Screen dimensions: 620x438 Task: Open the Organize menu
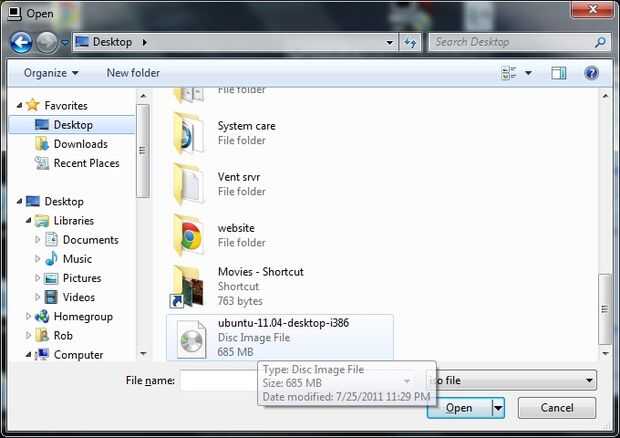51,73
